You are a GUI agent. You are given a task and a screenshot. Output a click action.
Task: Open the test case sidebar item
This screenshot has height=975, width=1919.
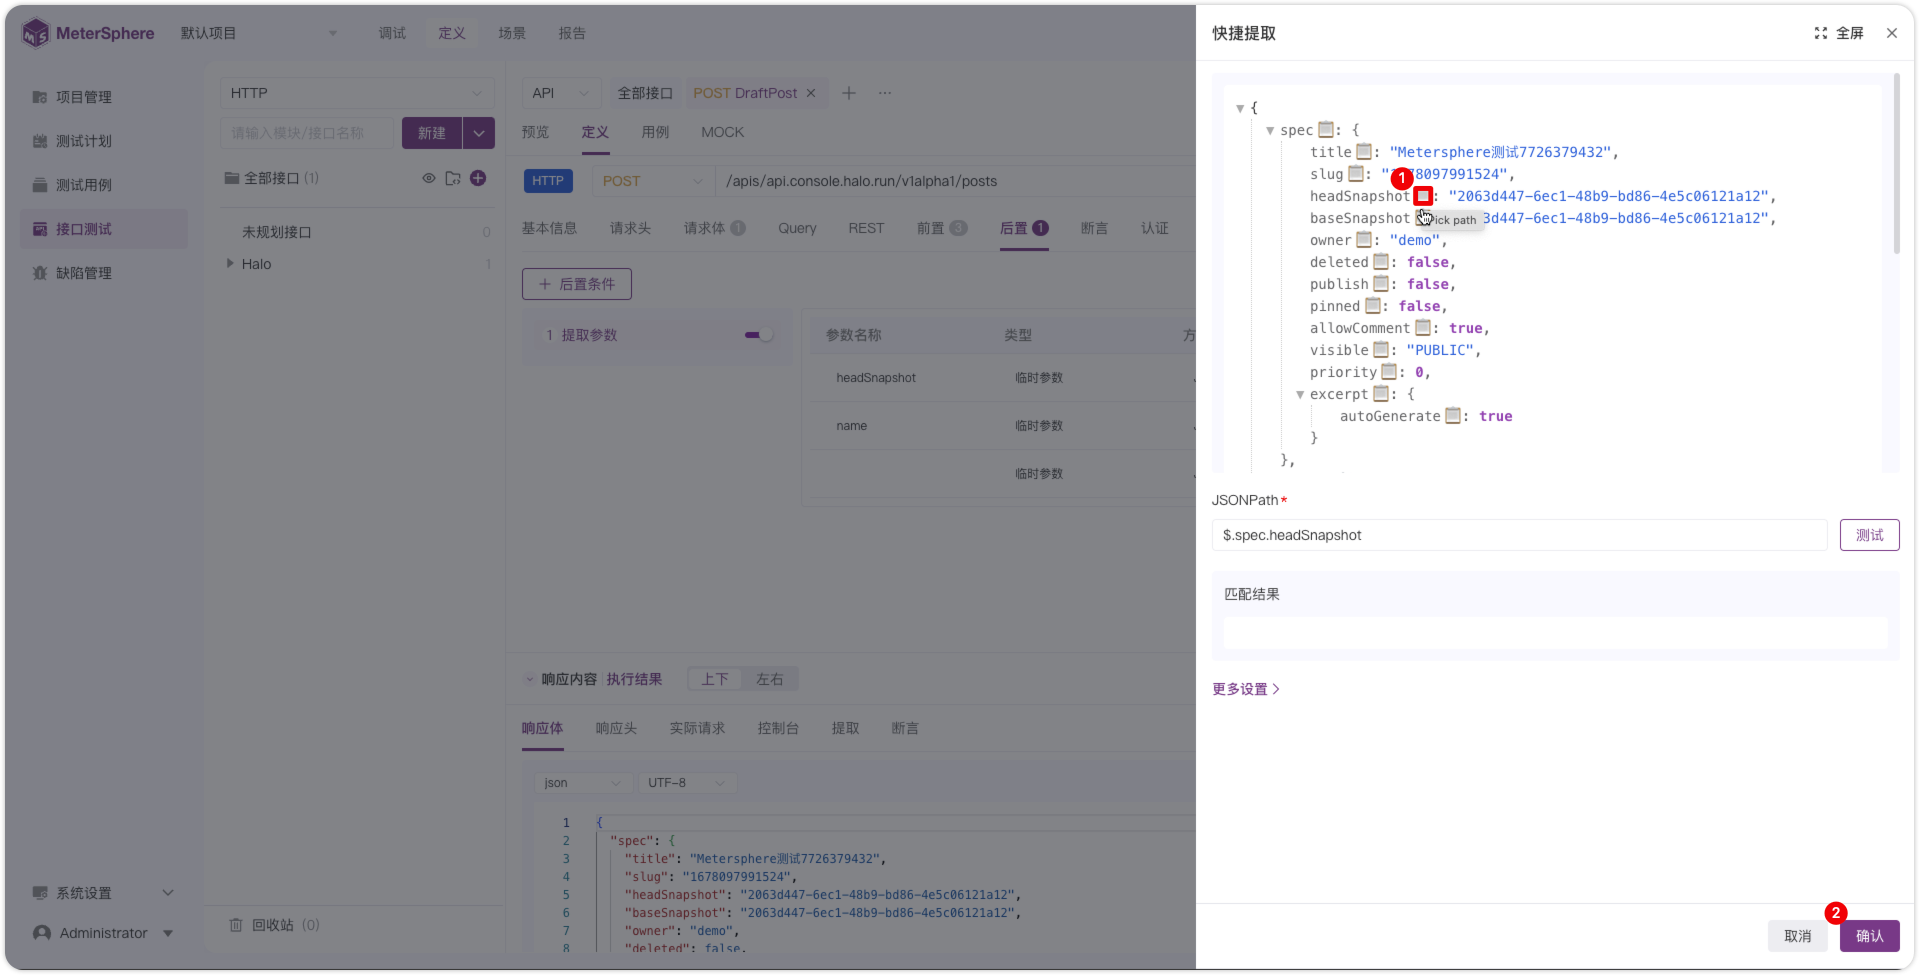(104, 185)
